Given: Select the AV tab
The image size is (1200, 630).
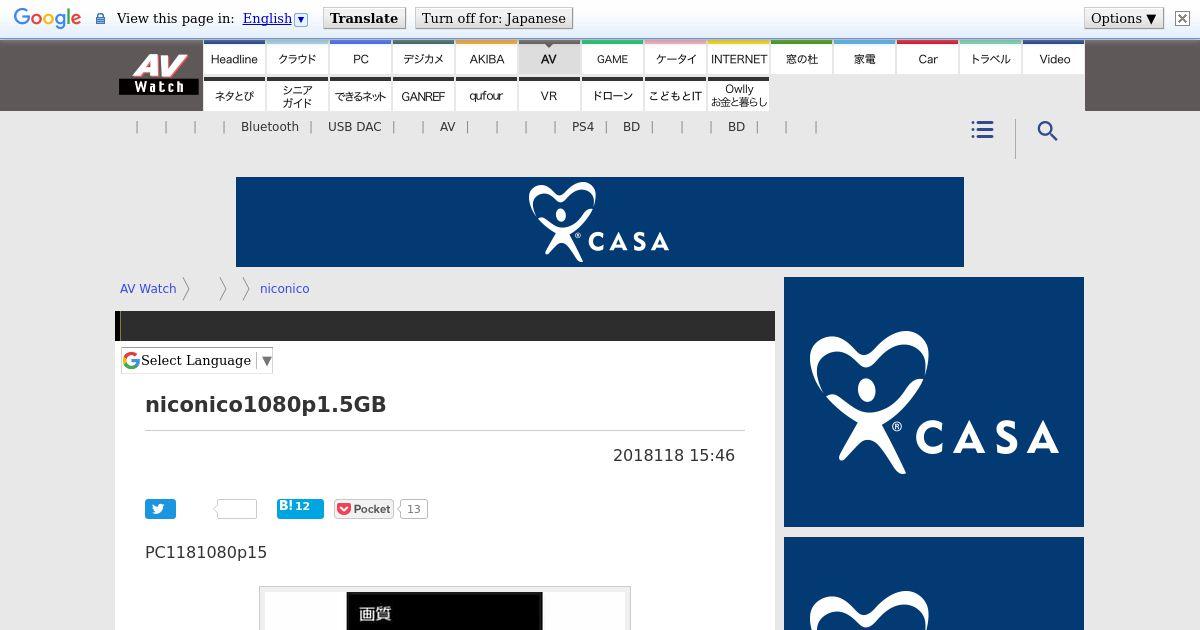Looking at the screenshot, I should click(x=549, y=59).
